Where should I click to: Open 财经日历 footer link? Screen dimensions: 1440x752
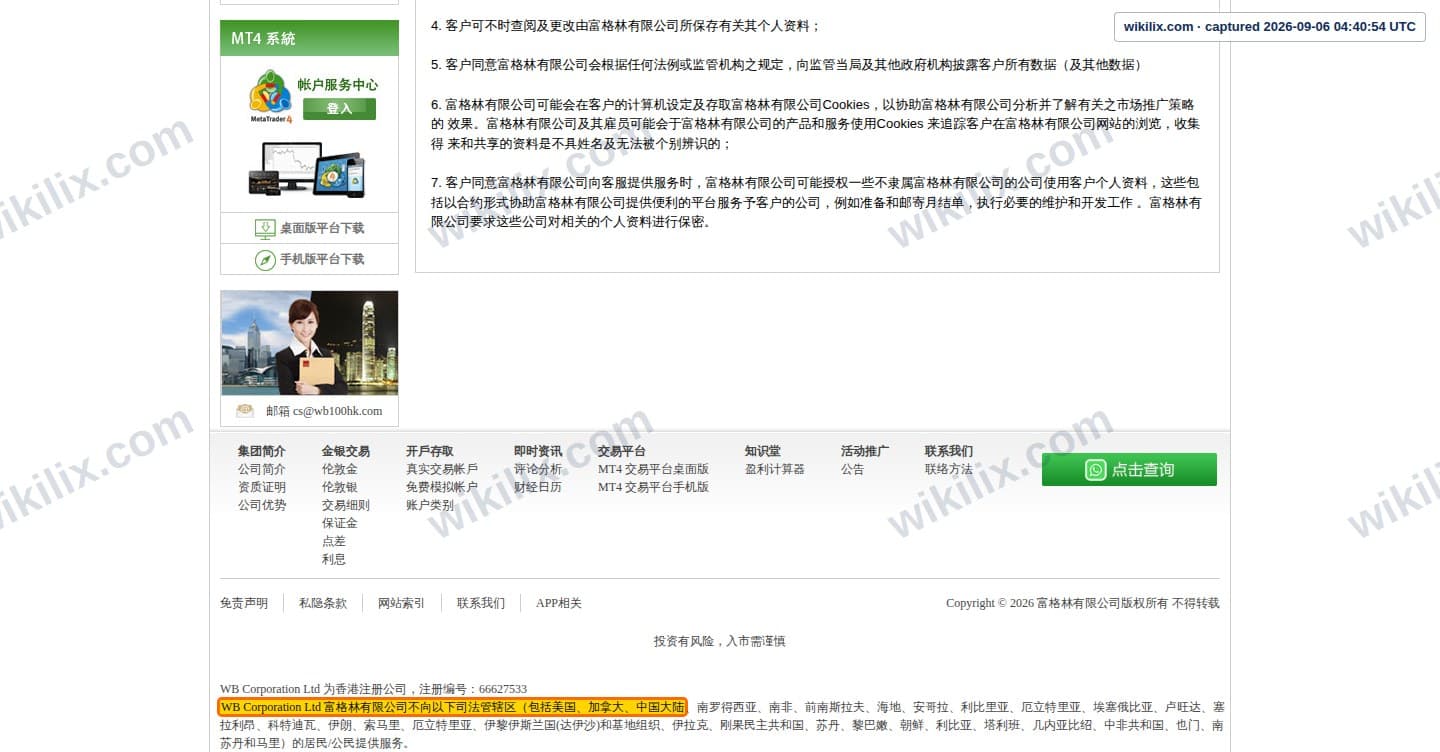pos(538,487)
